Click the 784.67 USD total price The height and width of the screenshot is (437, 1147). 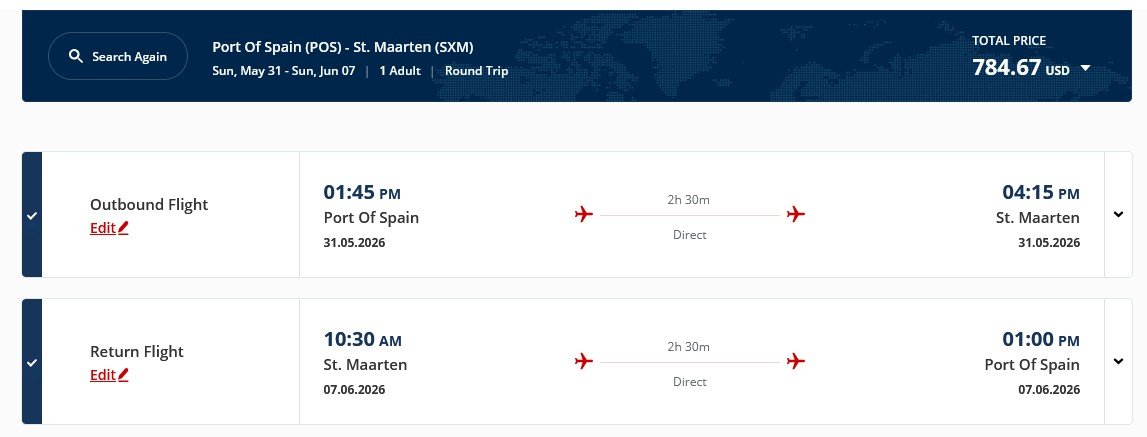pos(1020,68)
